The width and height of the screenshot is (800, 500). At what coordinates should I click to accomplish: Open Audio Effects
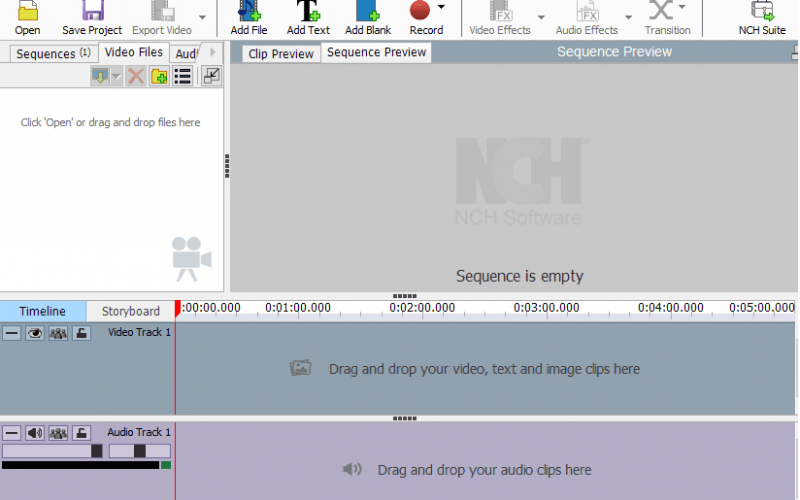587,18
